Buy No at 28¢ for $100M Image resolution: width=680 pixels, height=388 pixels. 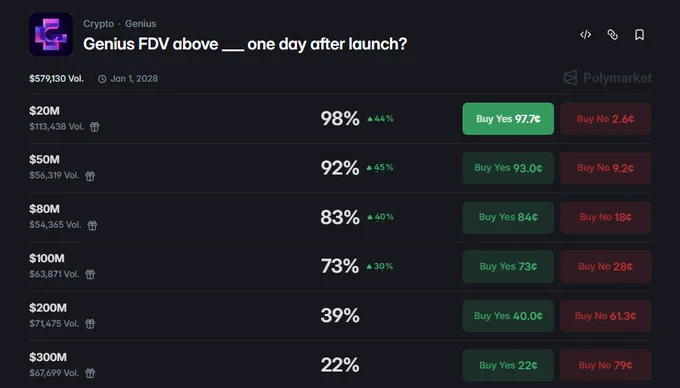(x=605, y=267)
